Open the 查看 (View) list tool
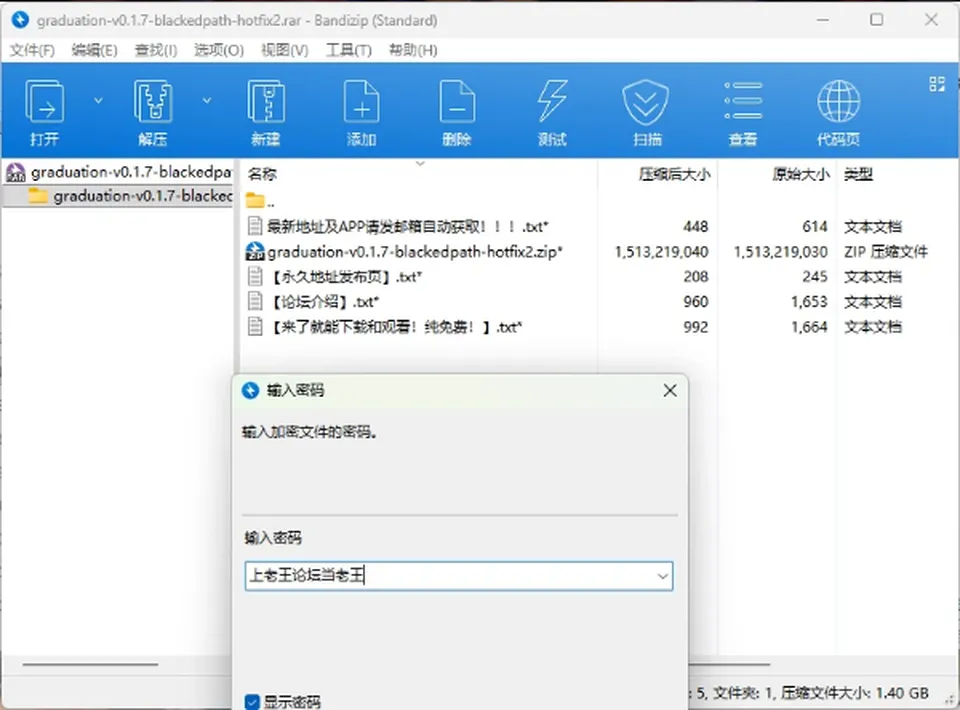Viewport: 960px width, 710px height. pyautogui.click(x=743, y=111)
